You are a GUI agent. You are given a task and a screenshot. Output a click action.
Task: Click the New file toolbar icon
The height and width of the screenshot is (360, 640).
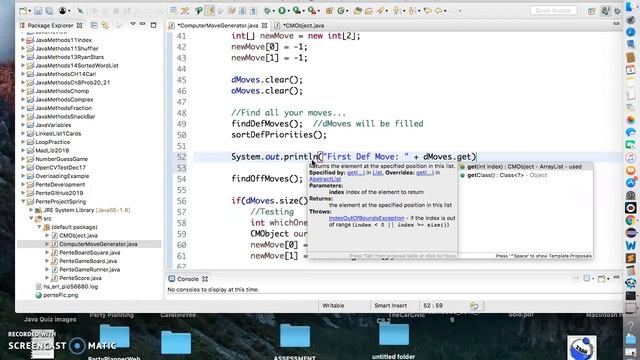pyautogui.click(x=23, y=11)
